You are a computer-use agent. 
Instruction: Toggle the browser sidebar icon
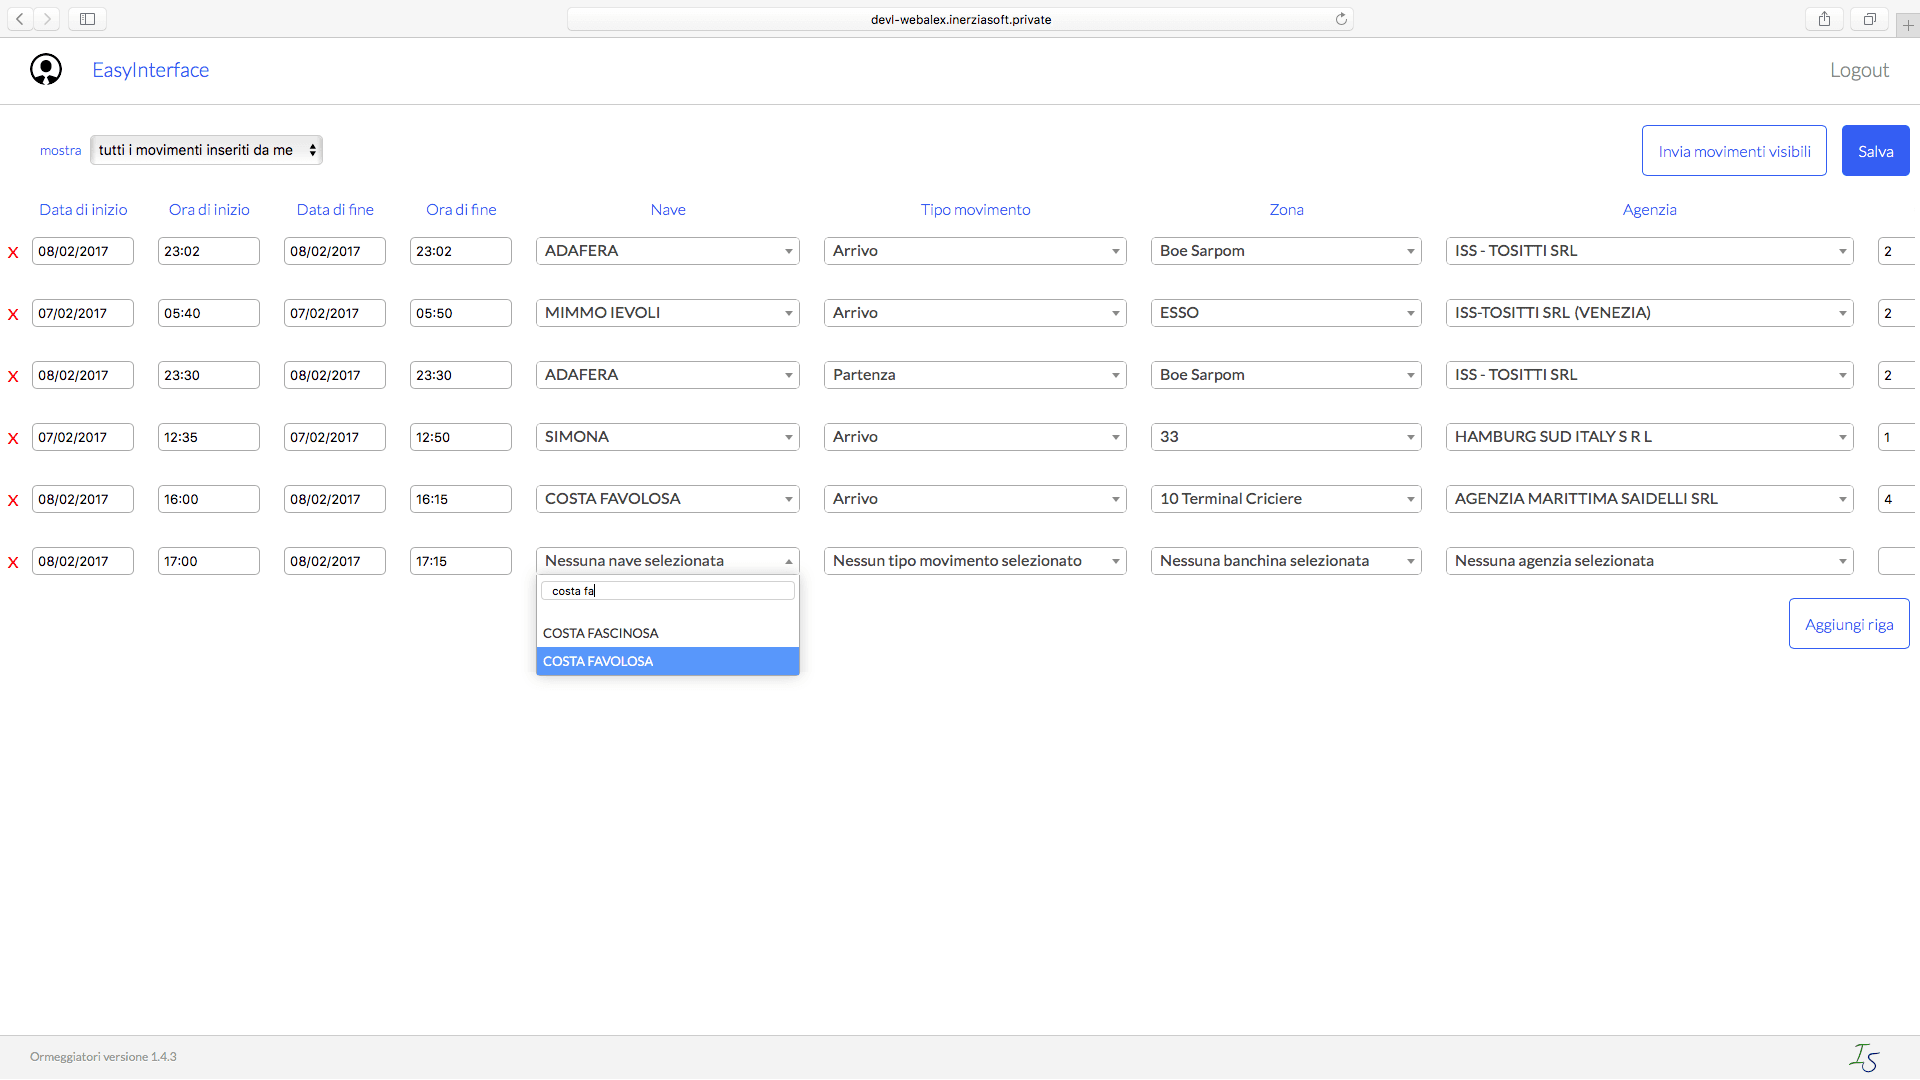(86, 18)
